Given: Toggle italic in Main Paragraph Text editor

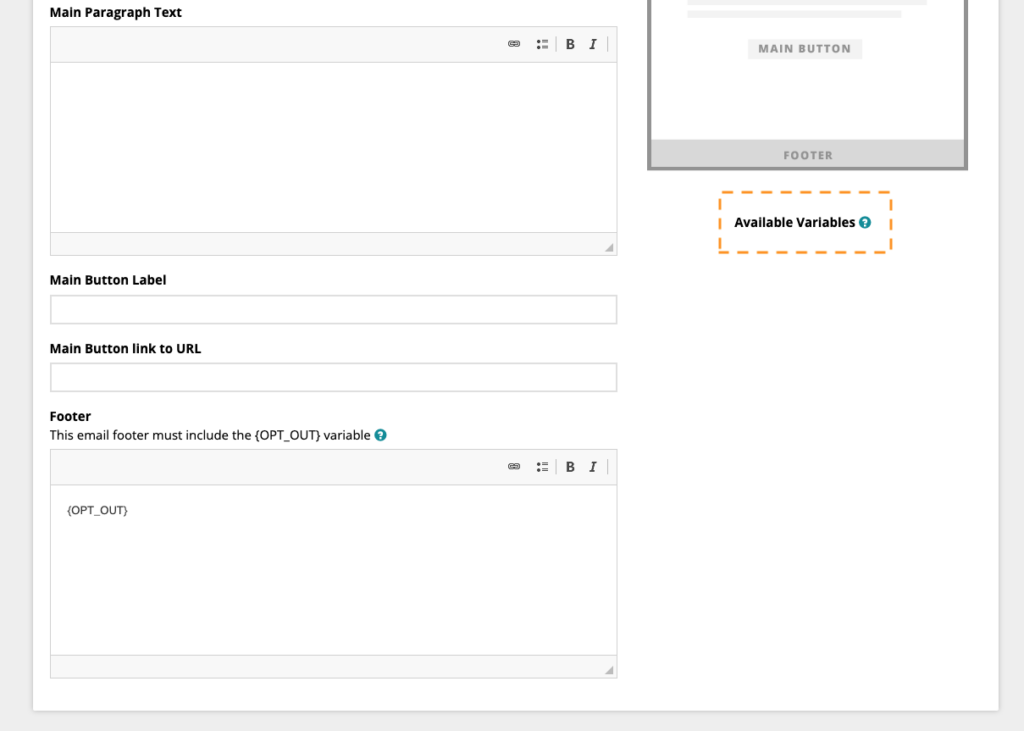Looking at the screenshot, I should click(593, 44).
